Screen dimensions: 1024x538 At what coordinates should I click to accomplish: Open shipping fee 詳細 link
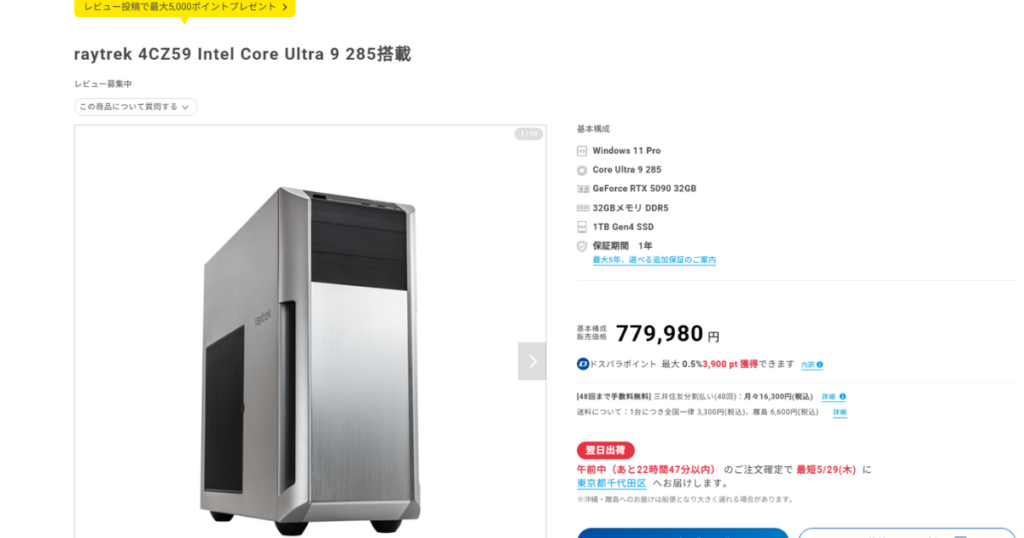tap(840, 413)
